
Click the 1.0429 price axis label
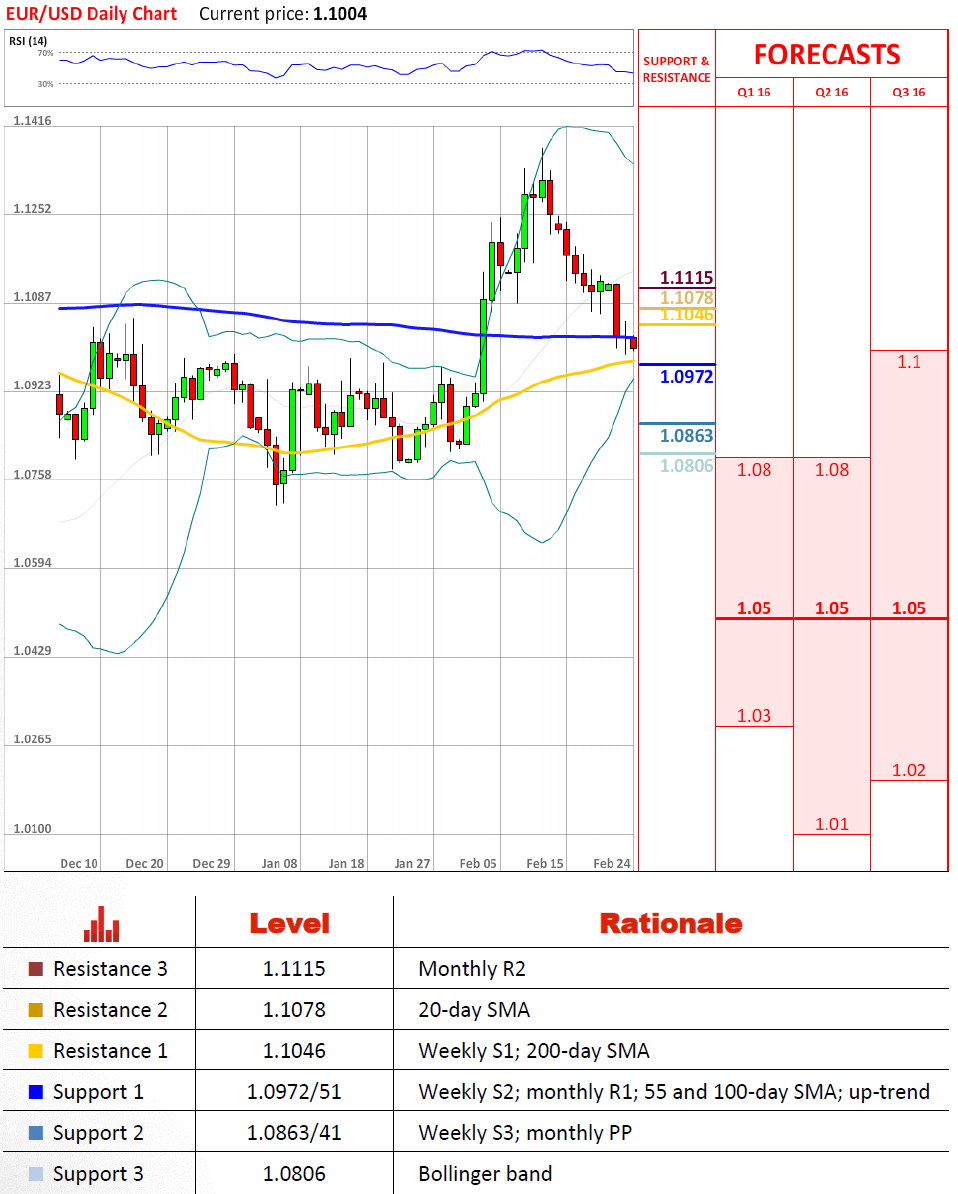(x=33, y=651)
